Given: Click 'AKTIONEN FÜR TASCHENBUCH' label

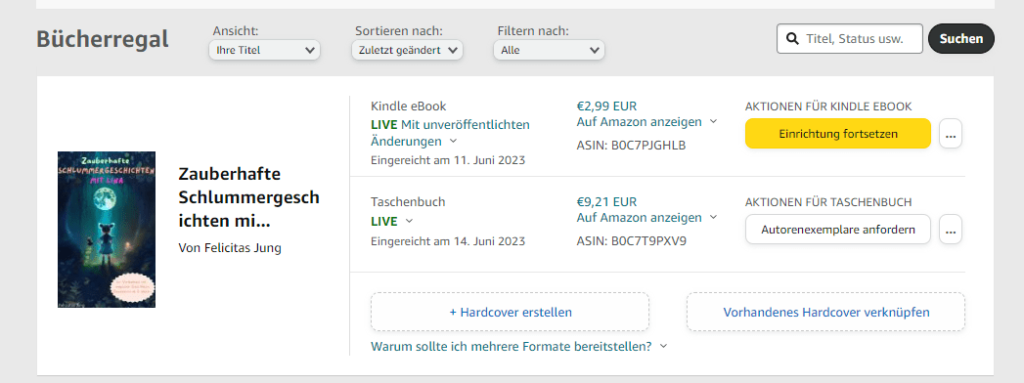Looking at the screenshot, I should (x=829, y=202).
